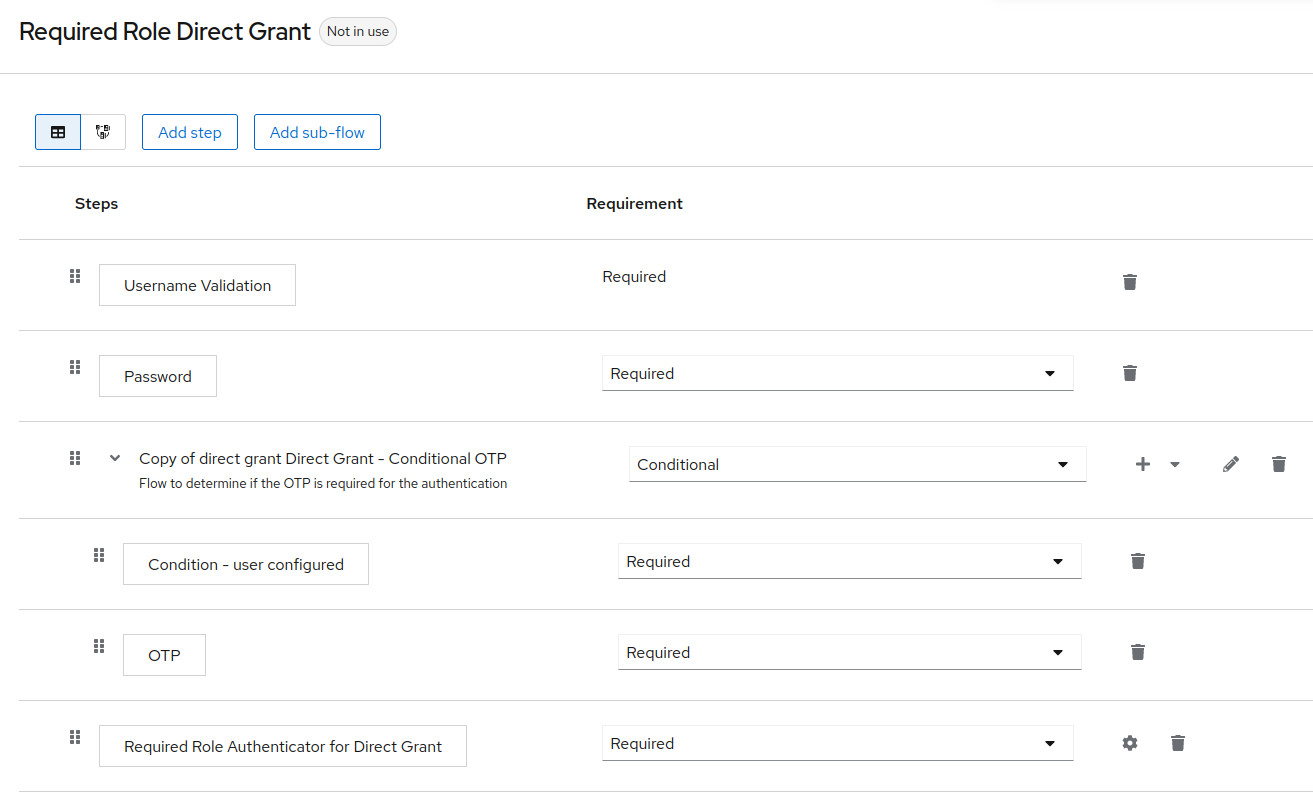This screenshot has height=806, width=1313.
Task: Click the Add sub-flow button
Action: (317, 132)
